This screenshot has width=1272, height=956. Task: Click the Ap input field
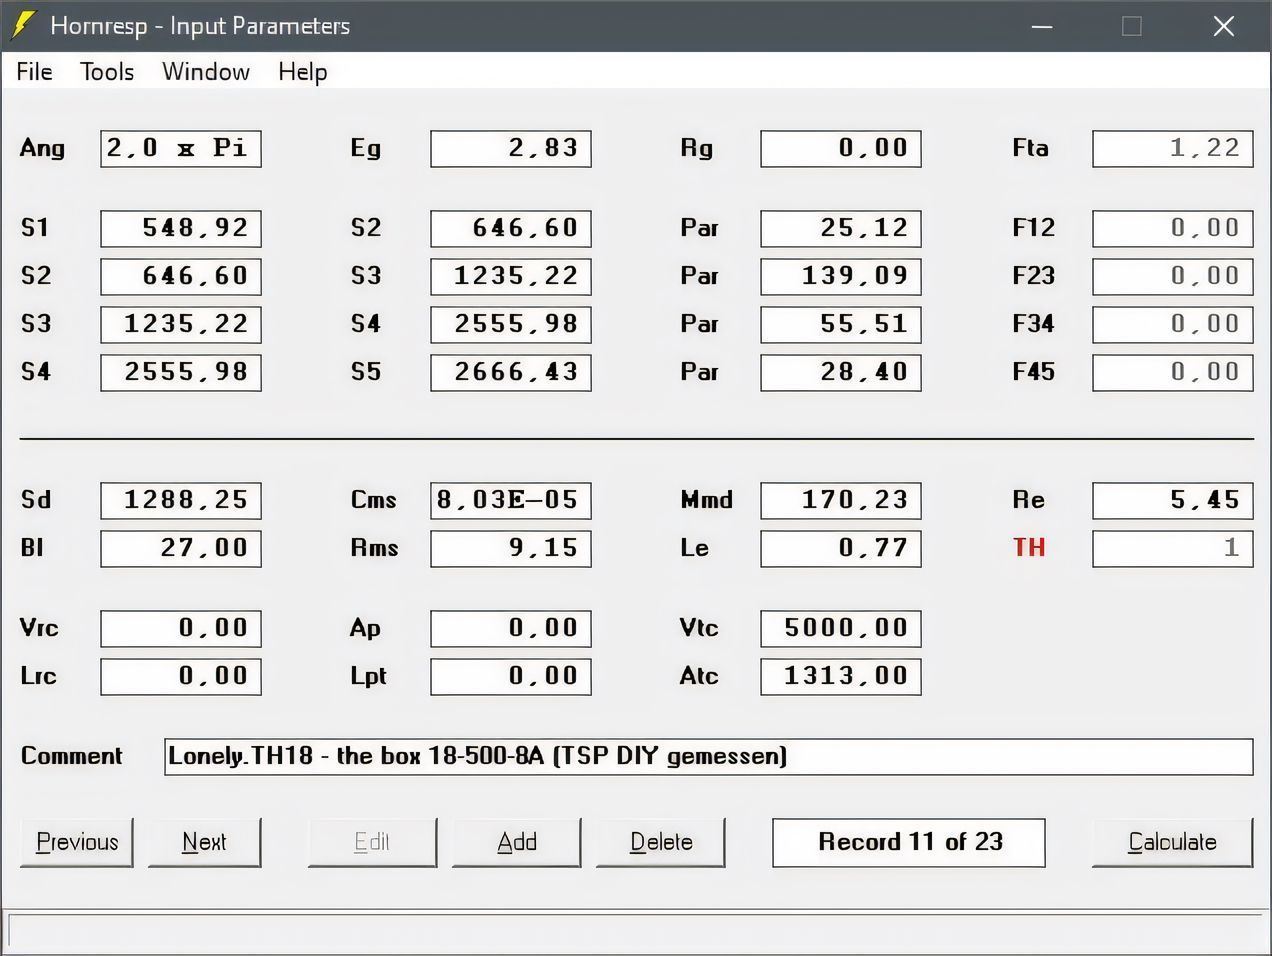pos(511,628)
